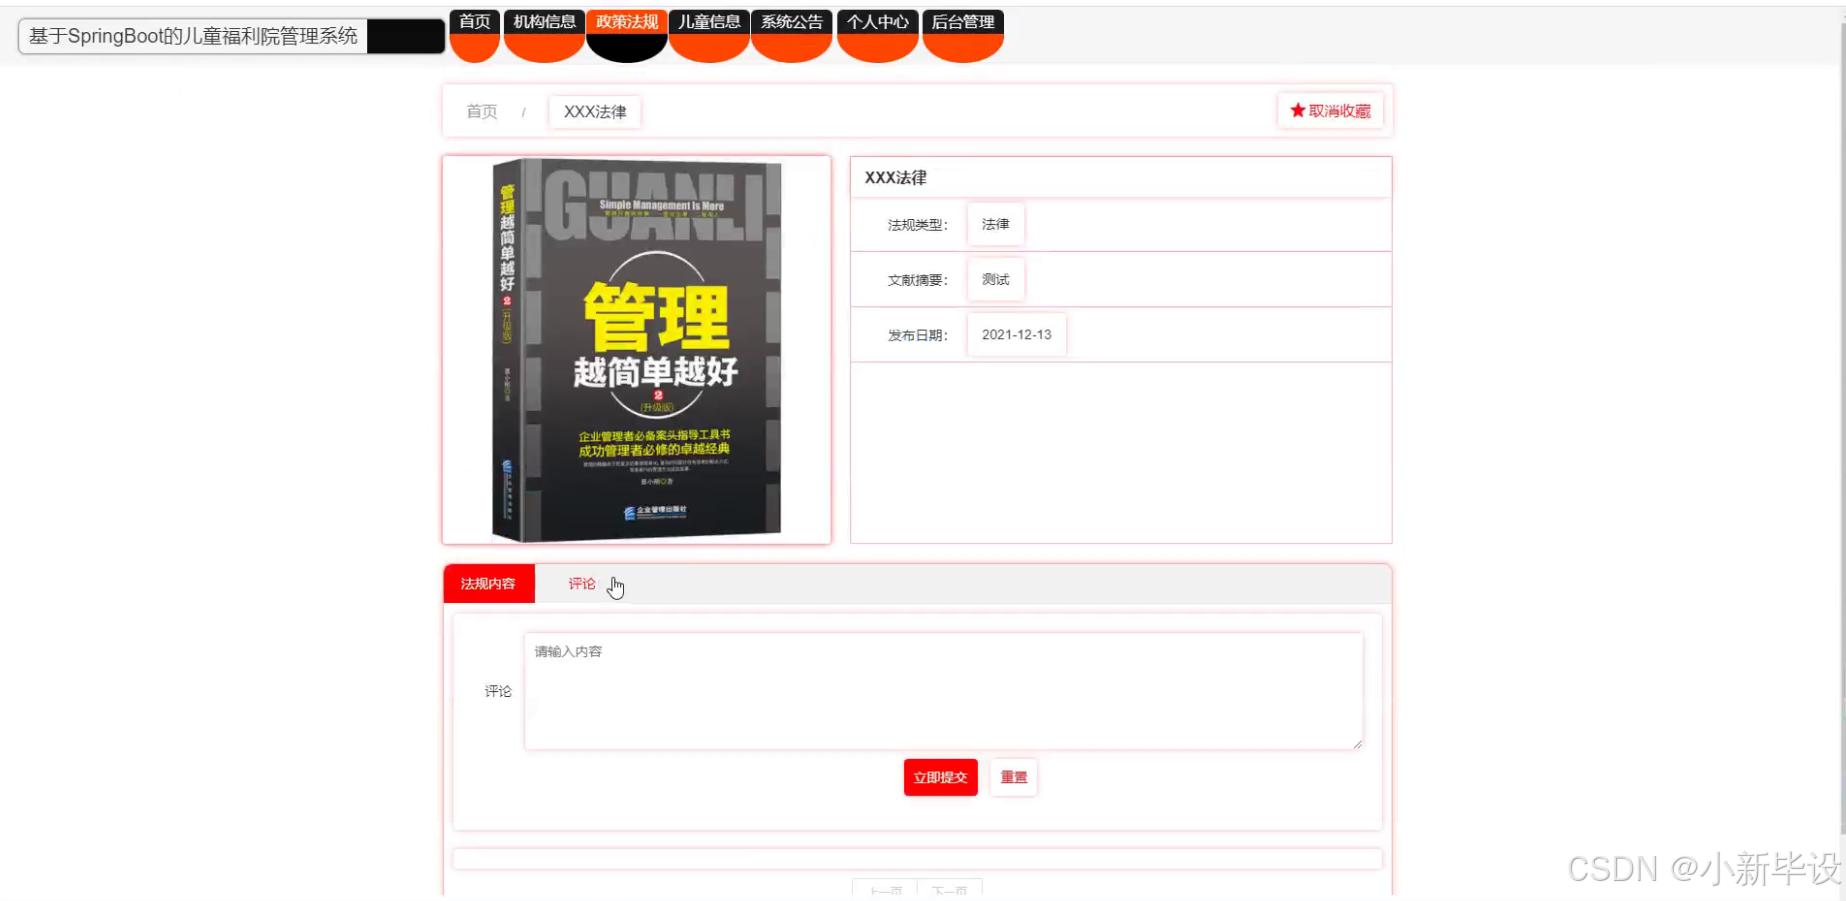Focus the 请输入内容 comment textarea
This screenshot has height=901, width=1846.
coord(943,690)
